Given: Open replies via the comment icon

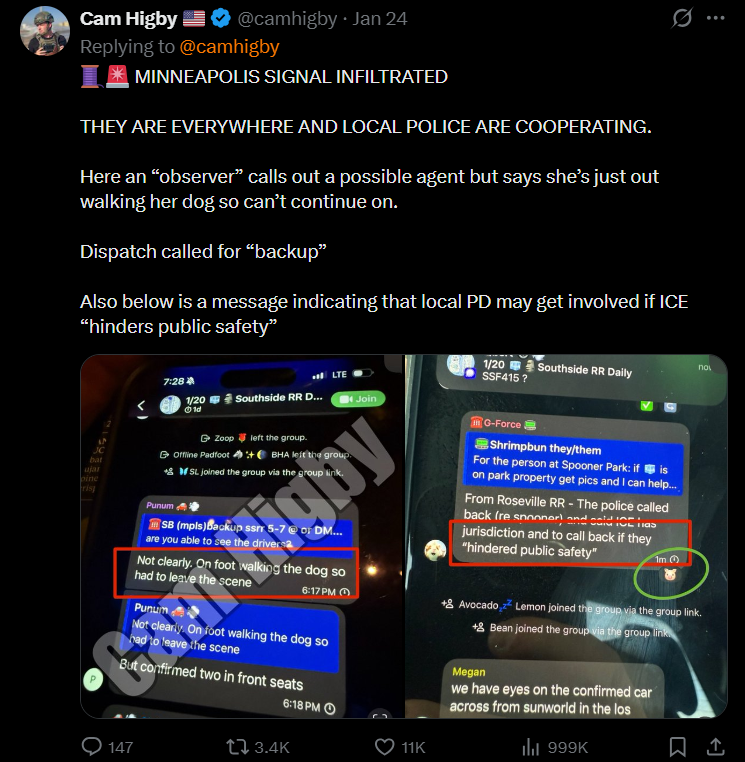Looking at the screenshot, I should tap(91, 746).
